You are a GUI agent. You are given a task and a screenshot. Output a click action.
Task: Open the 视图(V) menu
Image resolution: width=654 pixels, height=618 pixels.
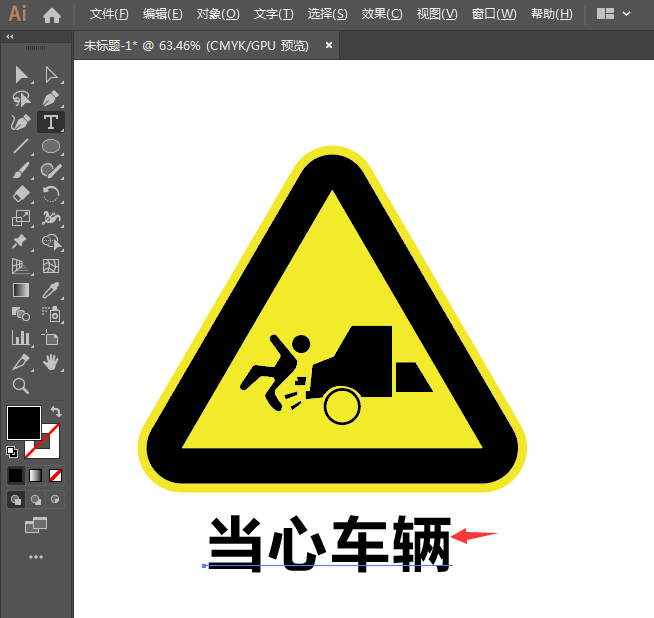pos(437,14)
